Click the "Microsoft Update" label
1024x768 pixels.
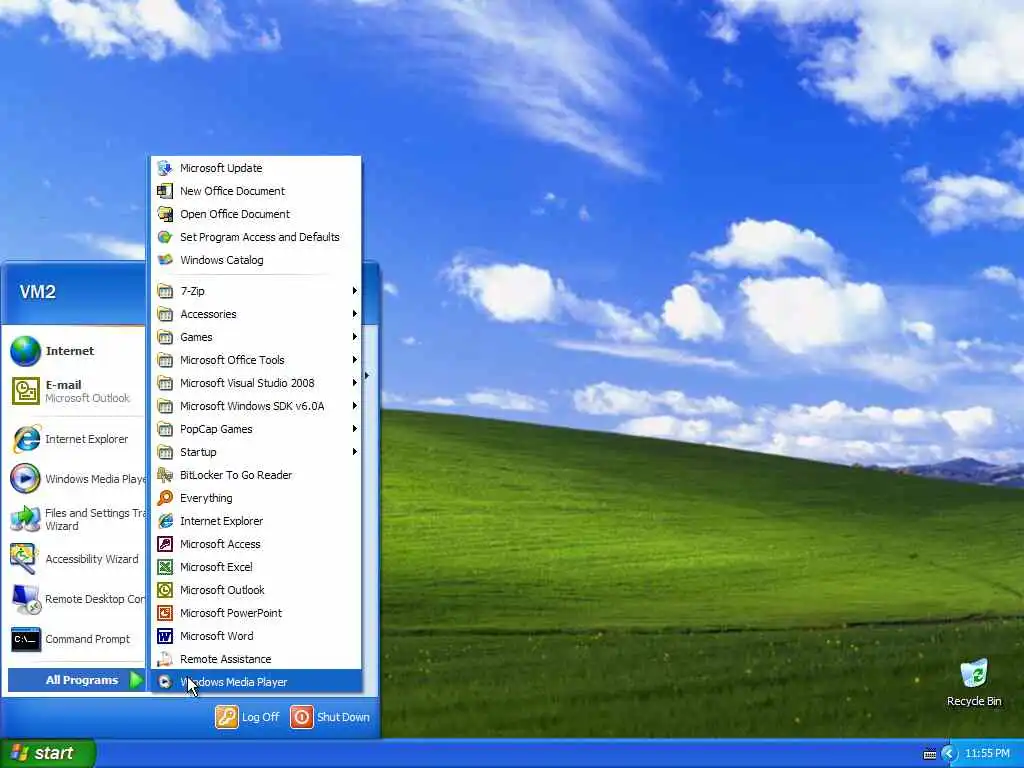click(x=221, y=168)
